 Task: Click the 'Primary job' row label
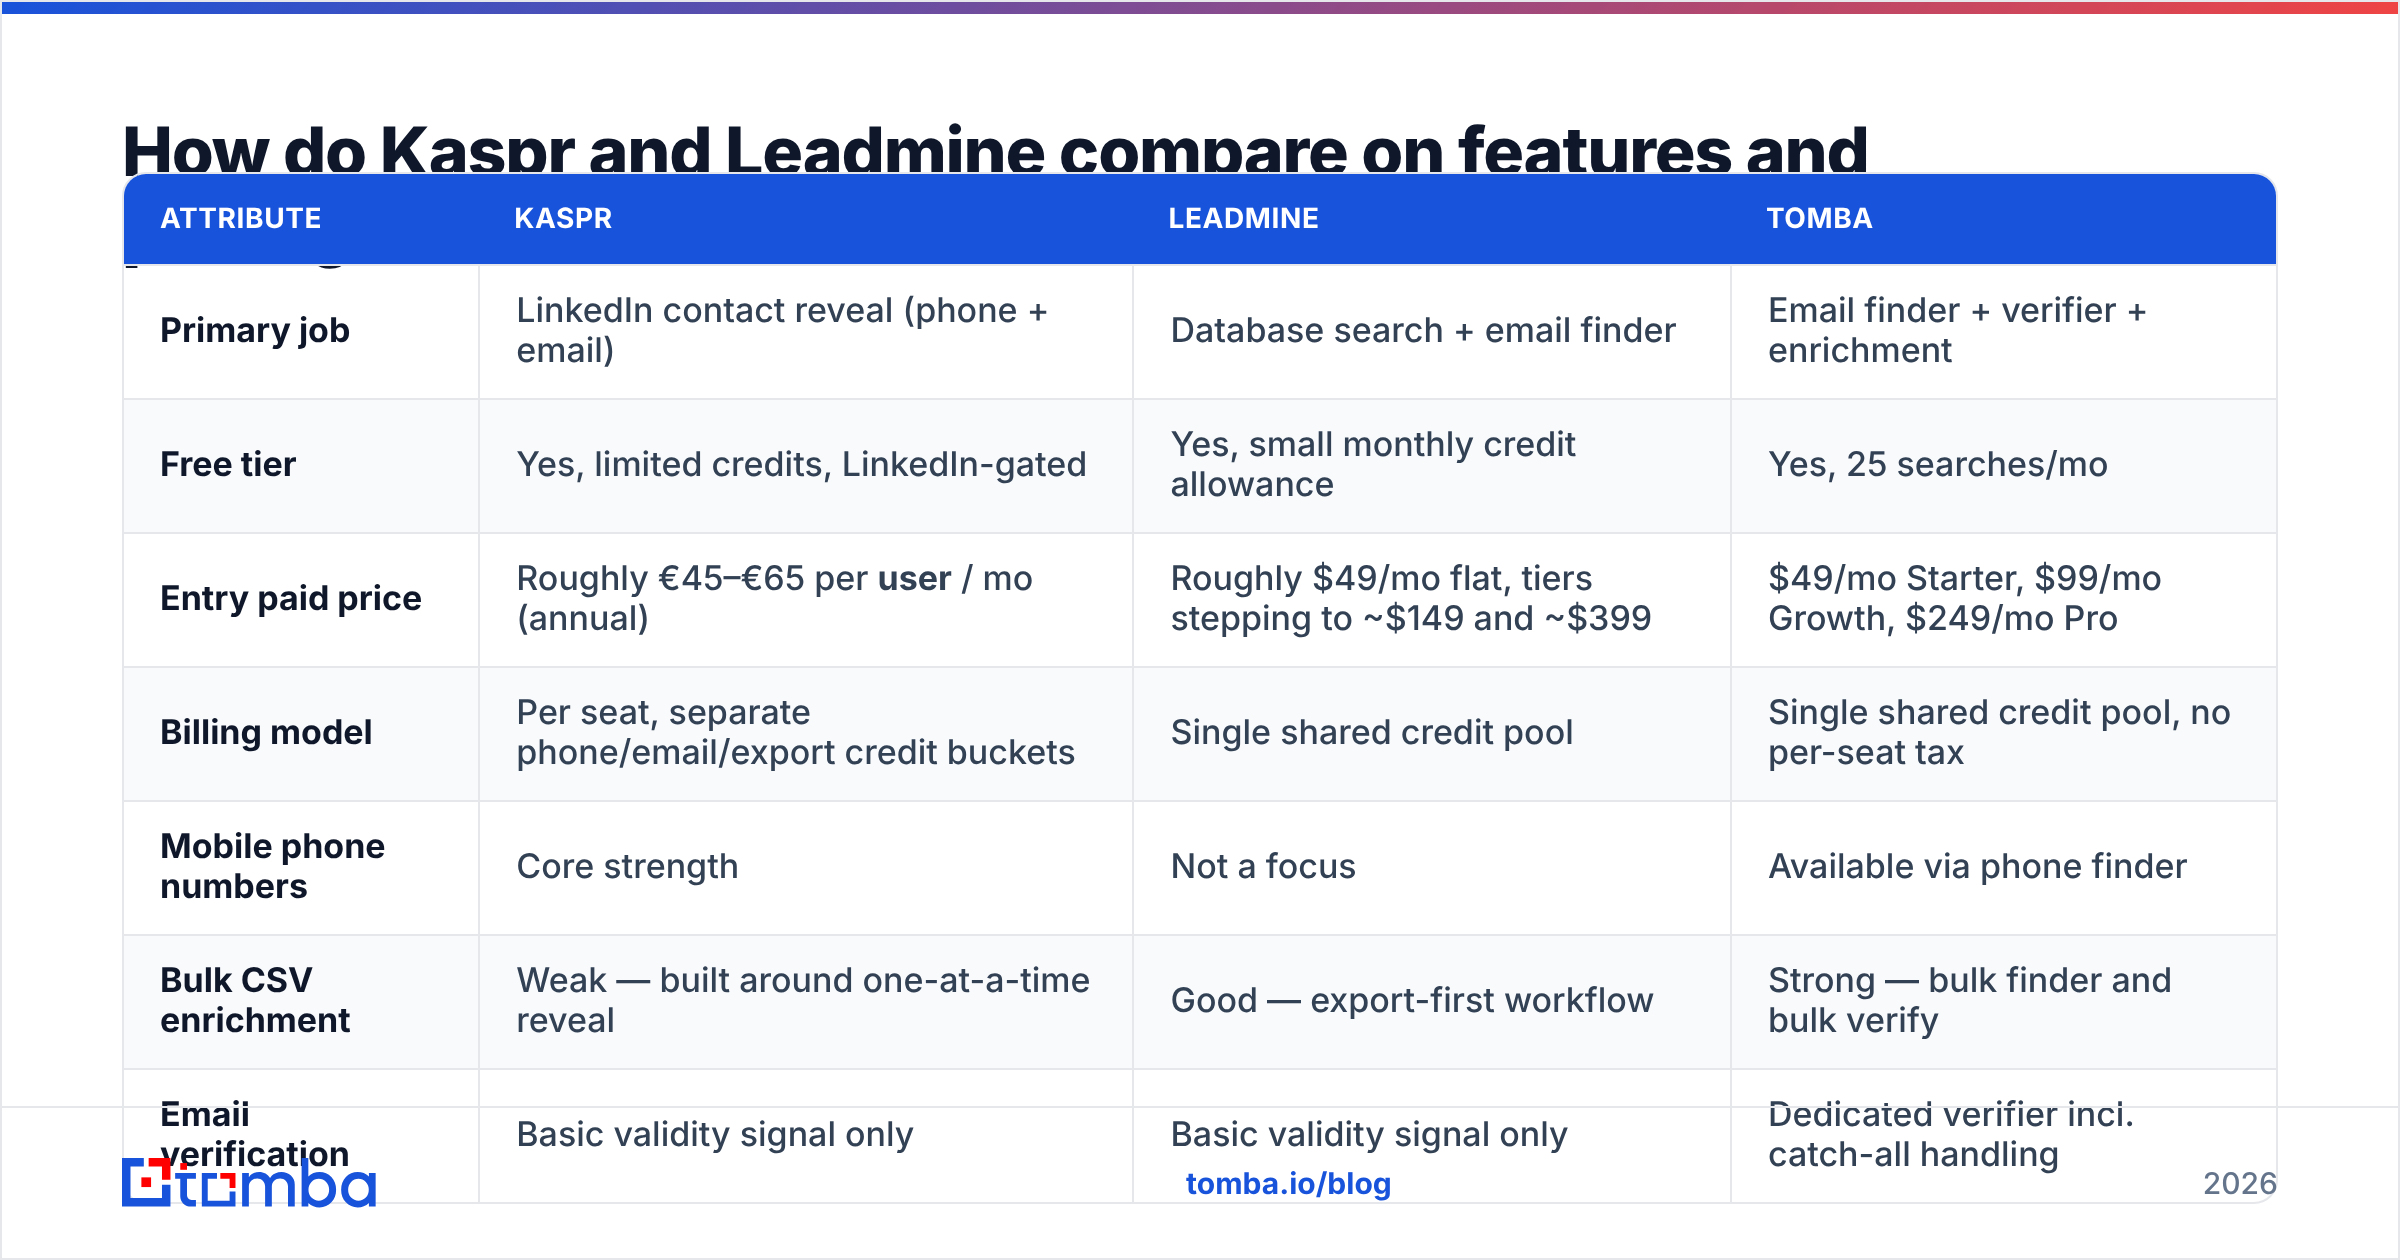coord(255,330)
